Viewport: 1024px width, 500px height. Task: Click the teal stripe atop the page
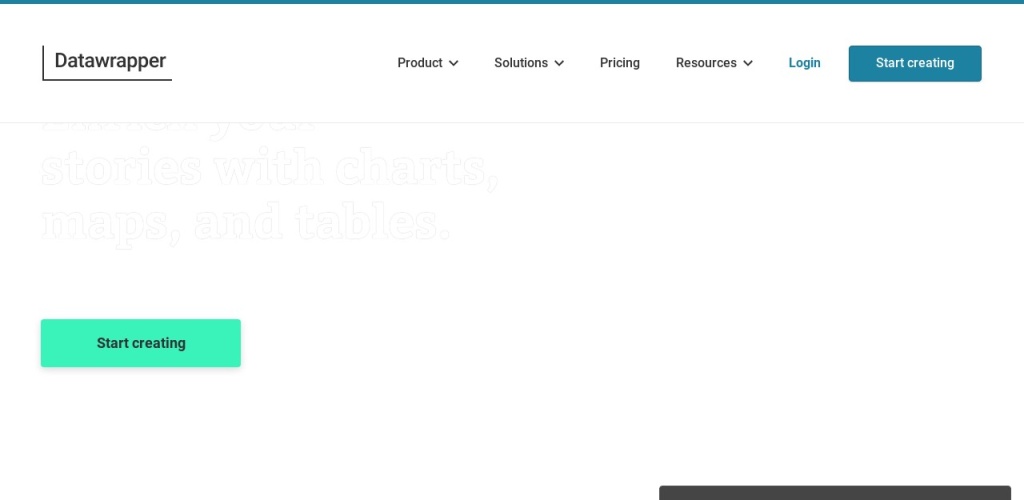tap(512, 2)
